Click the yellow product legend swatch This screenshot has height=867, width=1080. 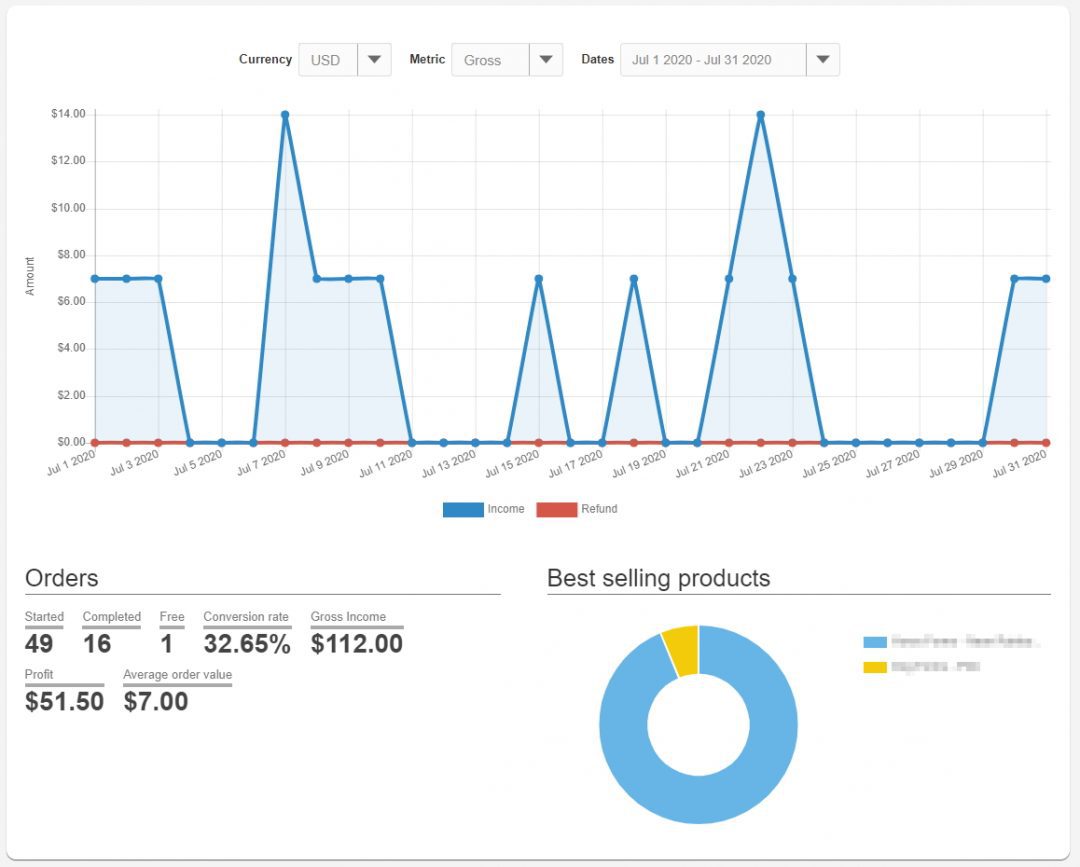point(875,667)
